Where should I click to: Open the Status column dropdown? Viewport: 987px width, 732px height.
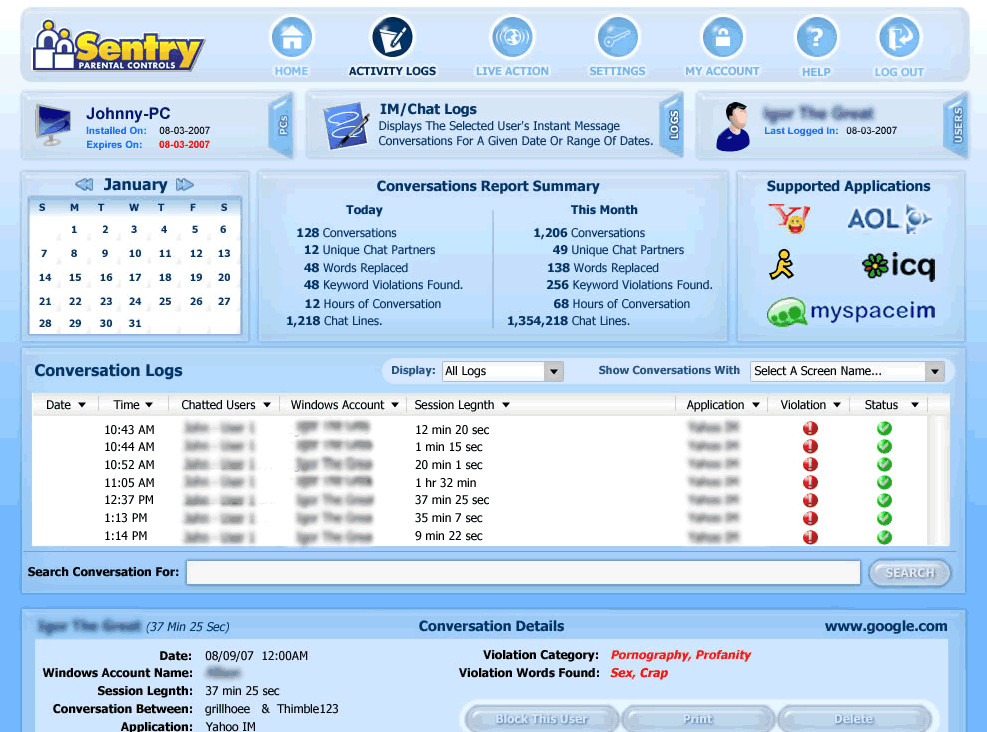[x=915, y=405]
